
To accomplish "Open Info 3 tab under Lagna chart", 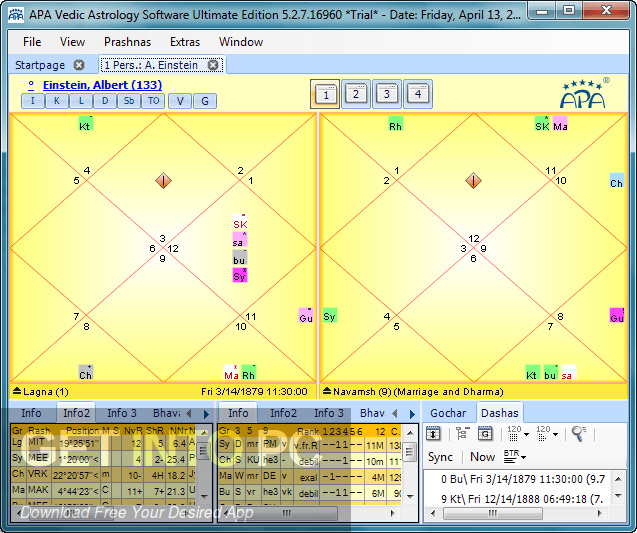I will [122, 413].
